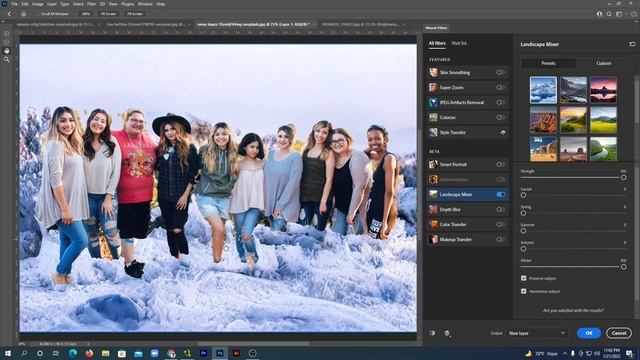Uncheck the Preserve subject checkbox

point(524,278)
